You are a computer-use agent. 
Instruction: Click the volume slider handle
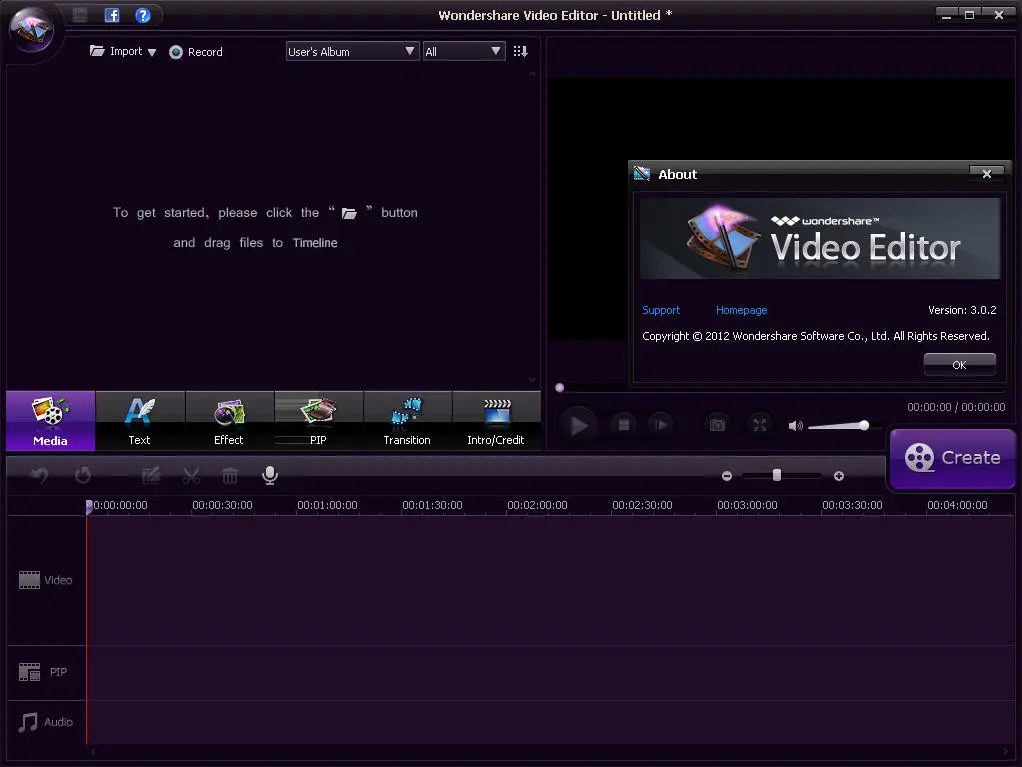pyautogui.click(x=864, y=426)
